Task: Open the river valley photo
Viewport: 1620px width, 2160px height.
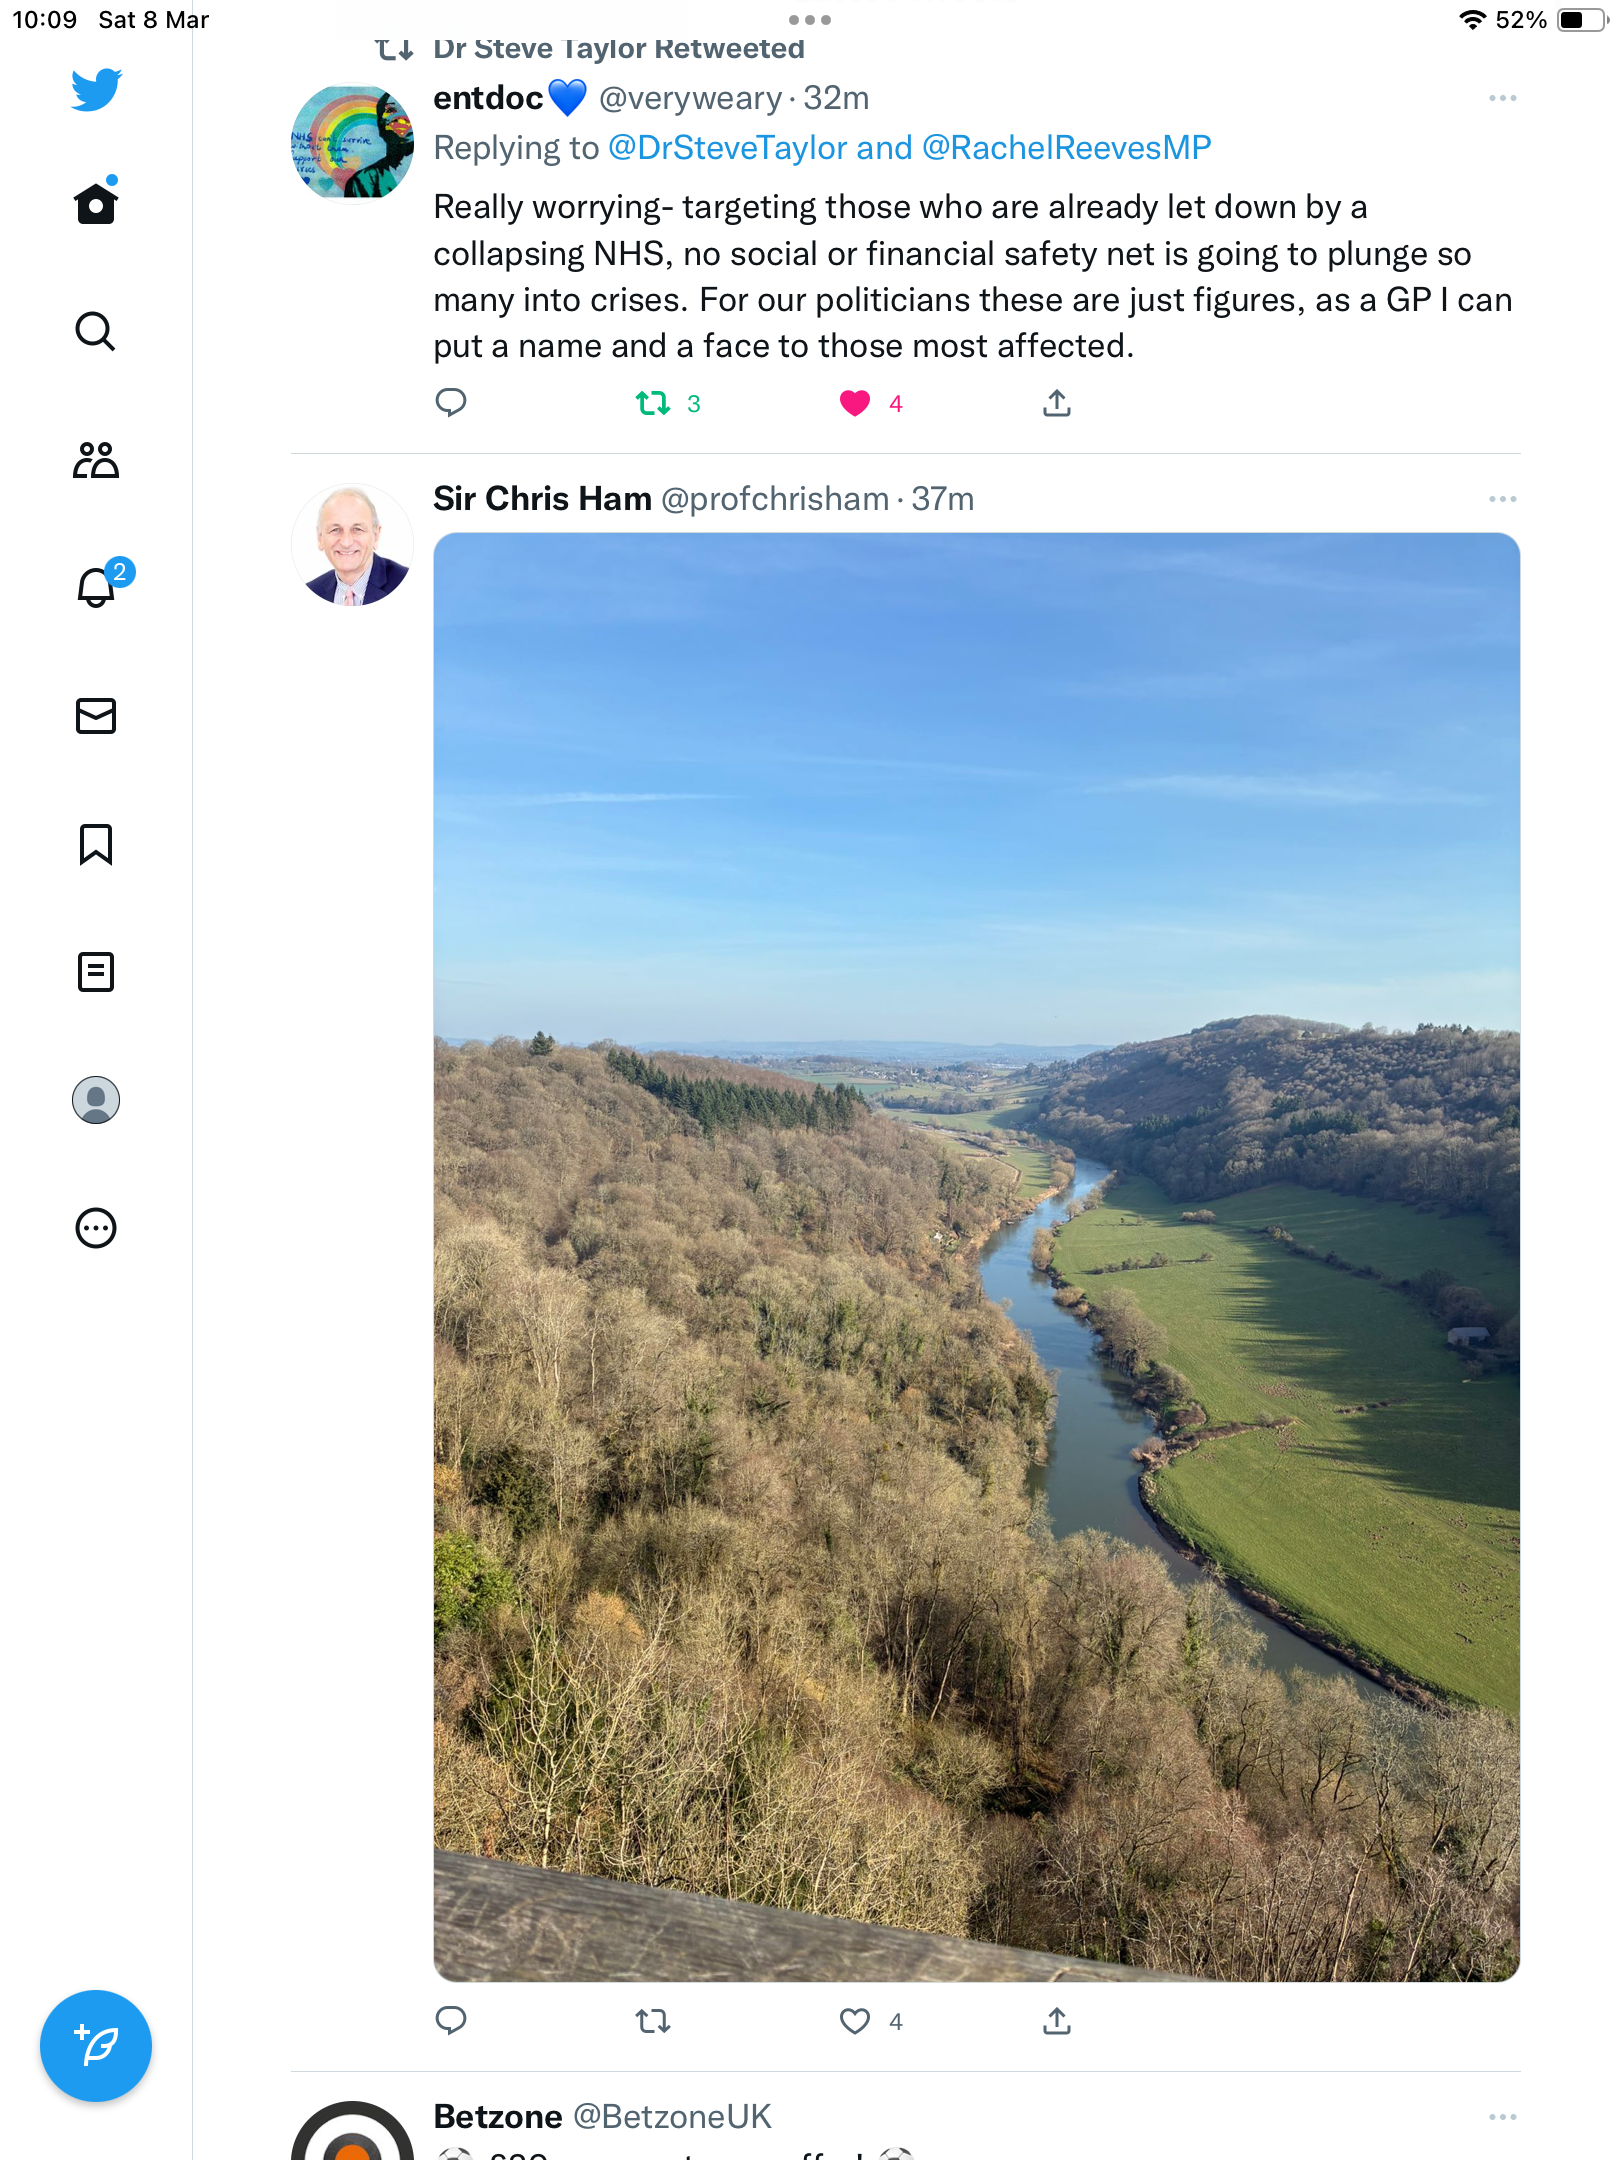Action: [976, 1257]
